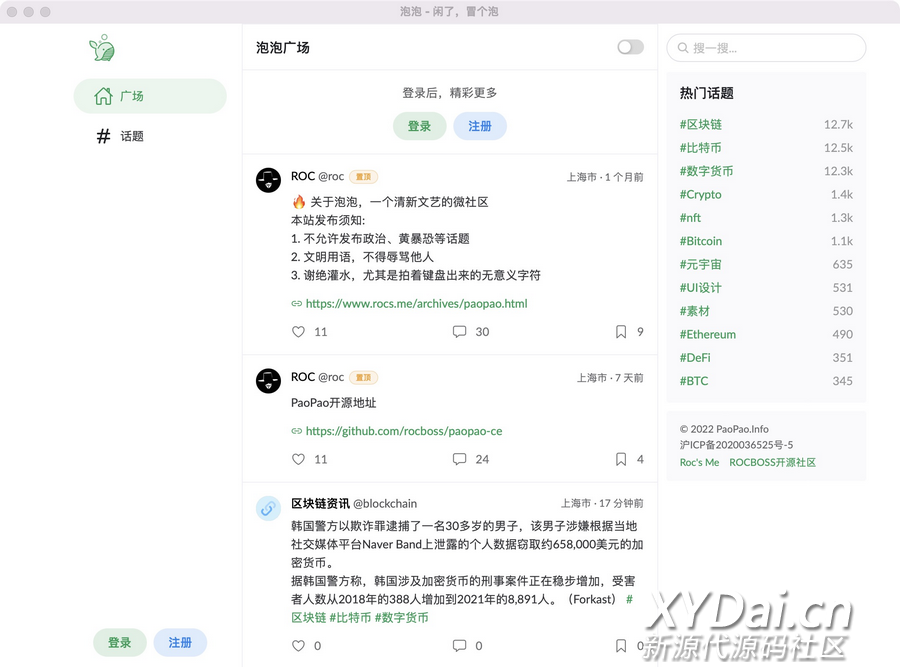Click the PaoPao whale logo icon
This screenshot has height=667, width=900.
coord(102,48)
